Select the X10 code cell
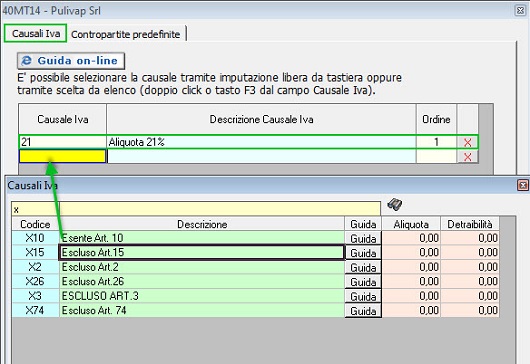The image size is (530, 364). tap(35, 238)
